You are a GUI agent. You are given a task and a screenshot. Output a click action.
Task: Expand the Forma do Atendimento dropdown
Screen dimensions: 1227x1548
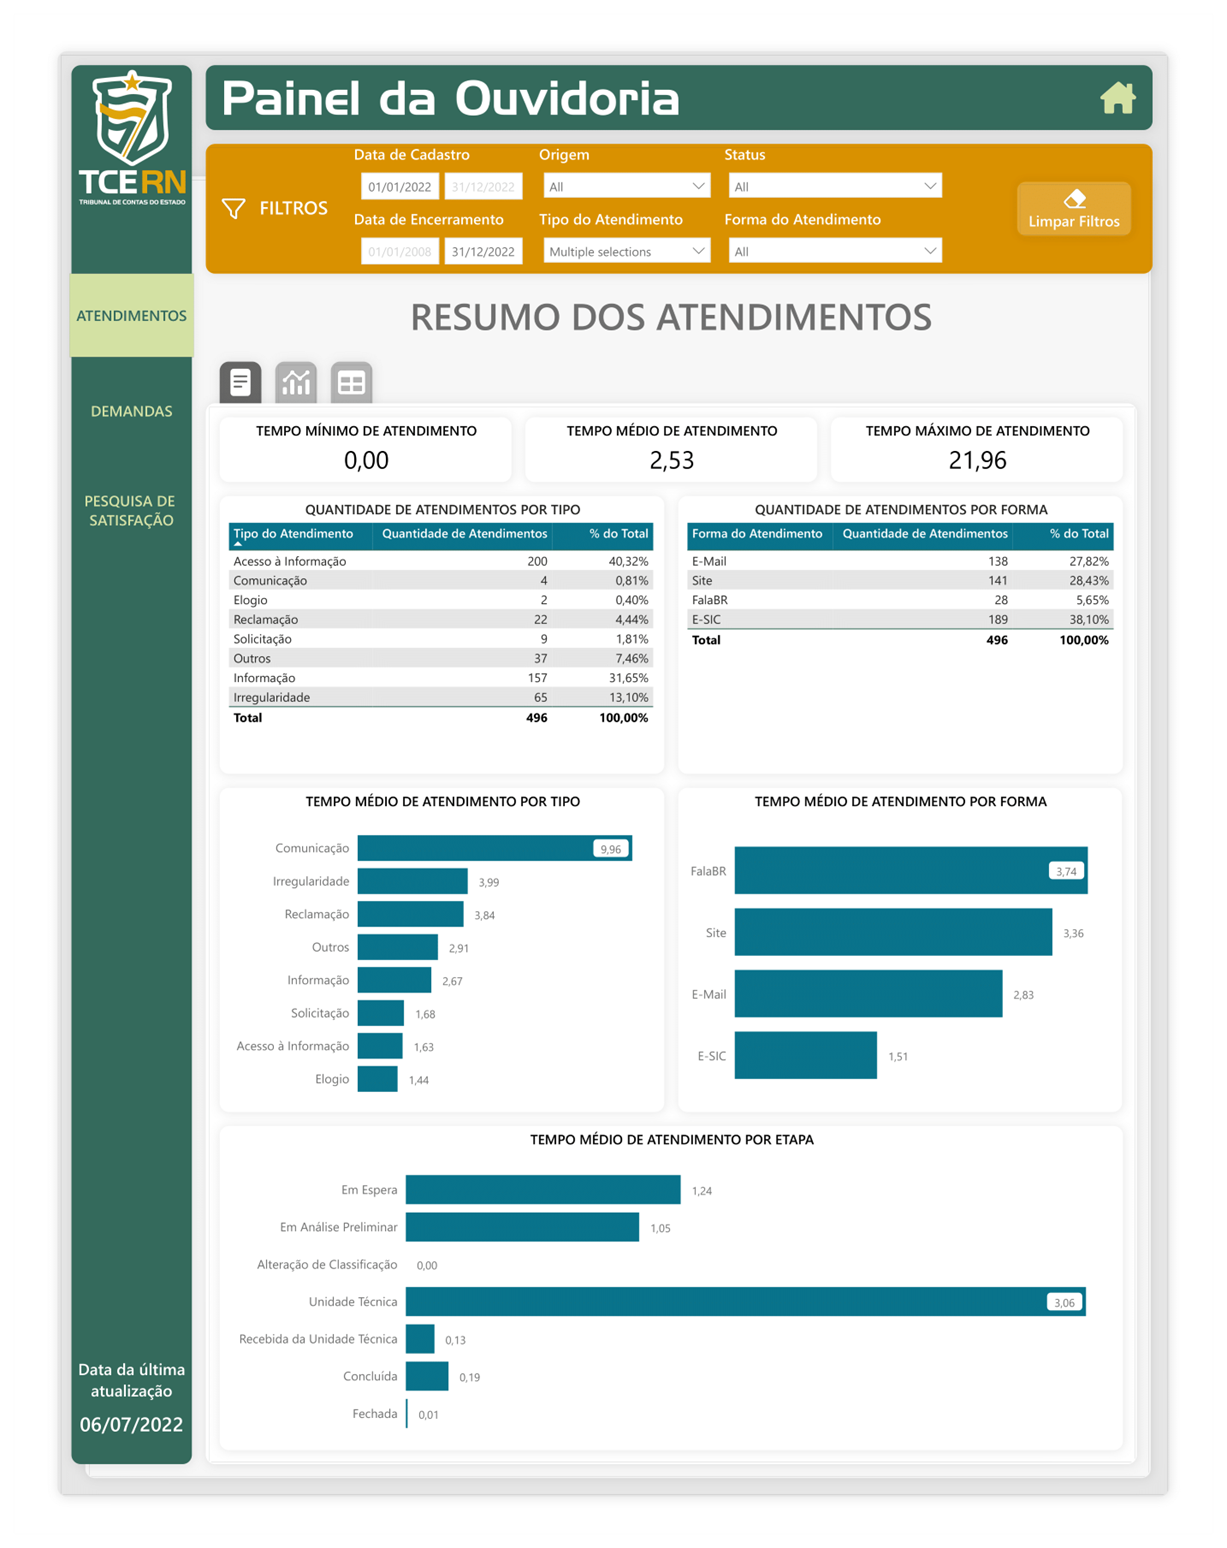[x=835, y=251]
